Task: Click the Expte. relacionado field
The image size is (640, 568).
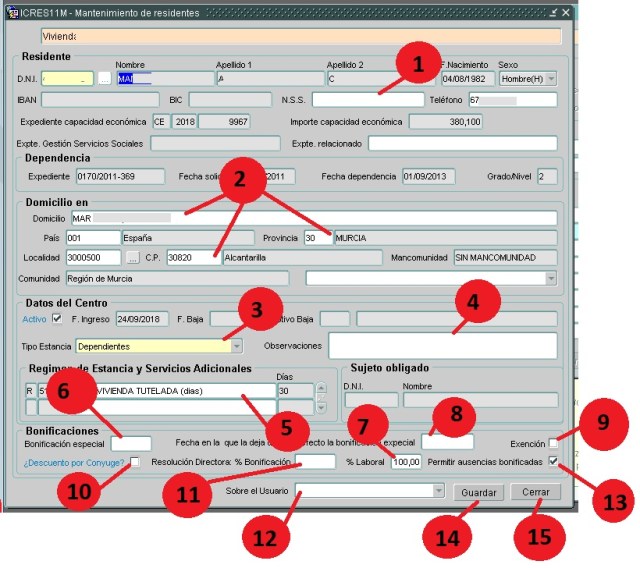Action: point(461,143)
